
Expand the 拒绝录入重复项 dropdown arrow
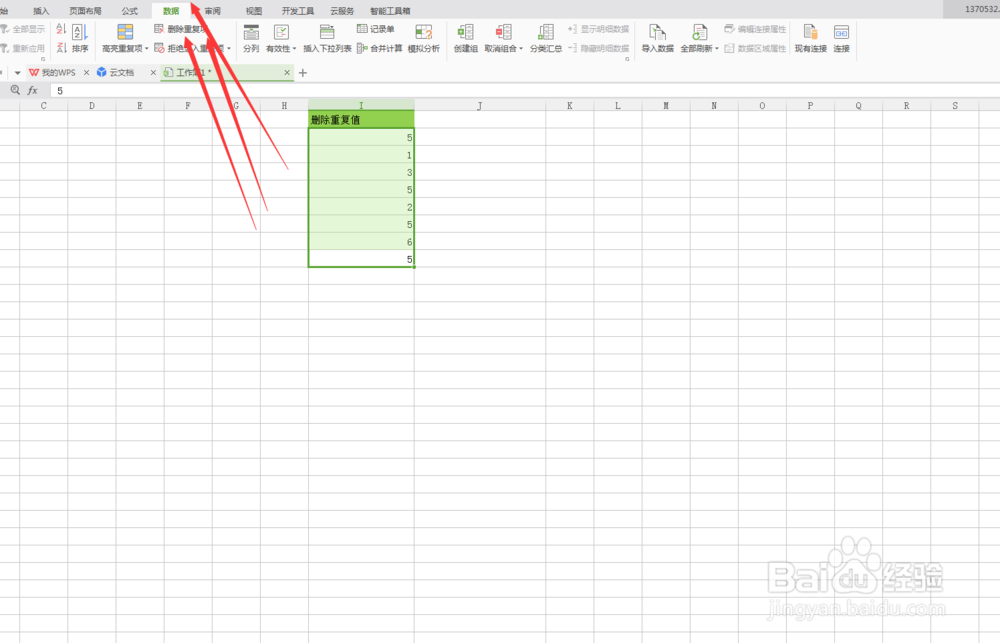coord(229,48)
